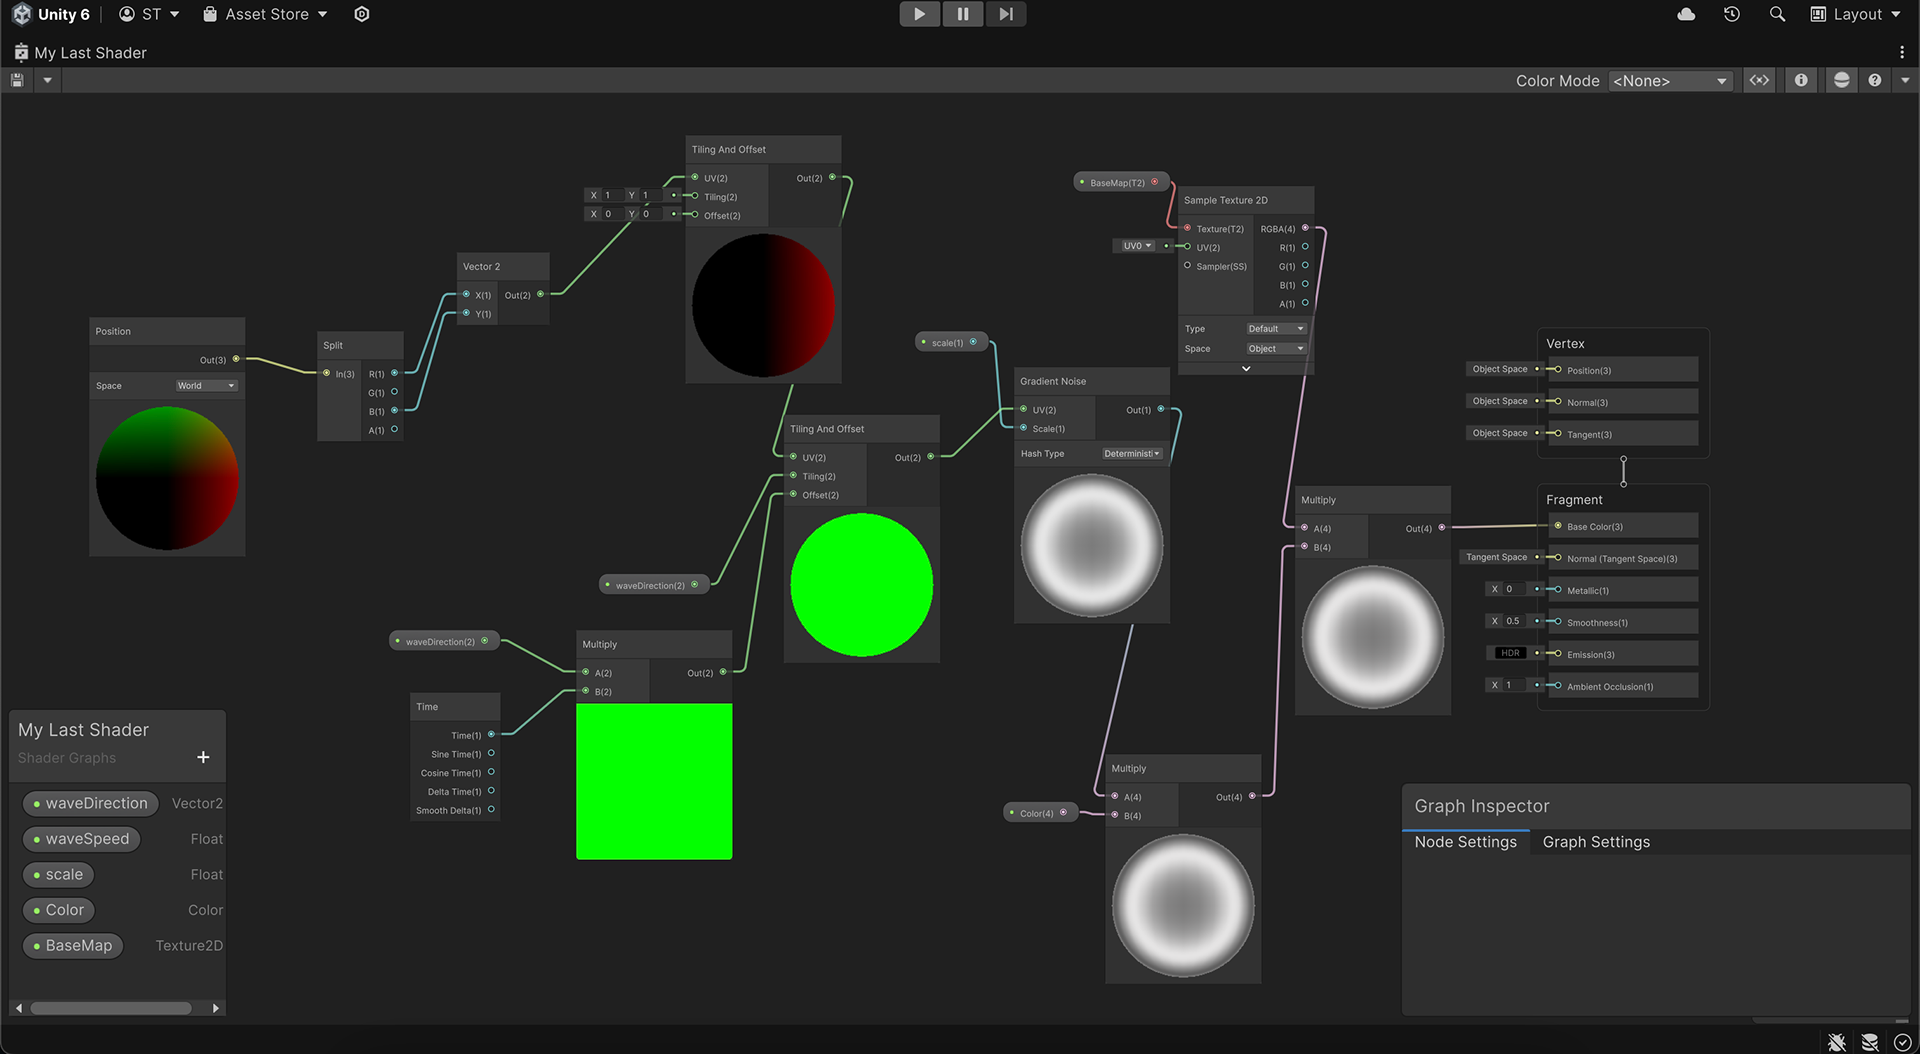Open the Layout dropdown
The width and height of the screenshot is (1920, 1054).
[x=1855, y=14]
